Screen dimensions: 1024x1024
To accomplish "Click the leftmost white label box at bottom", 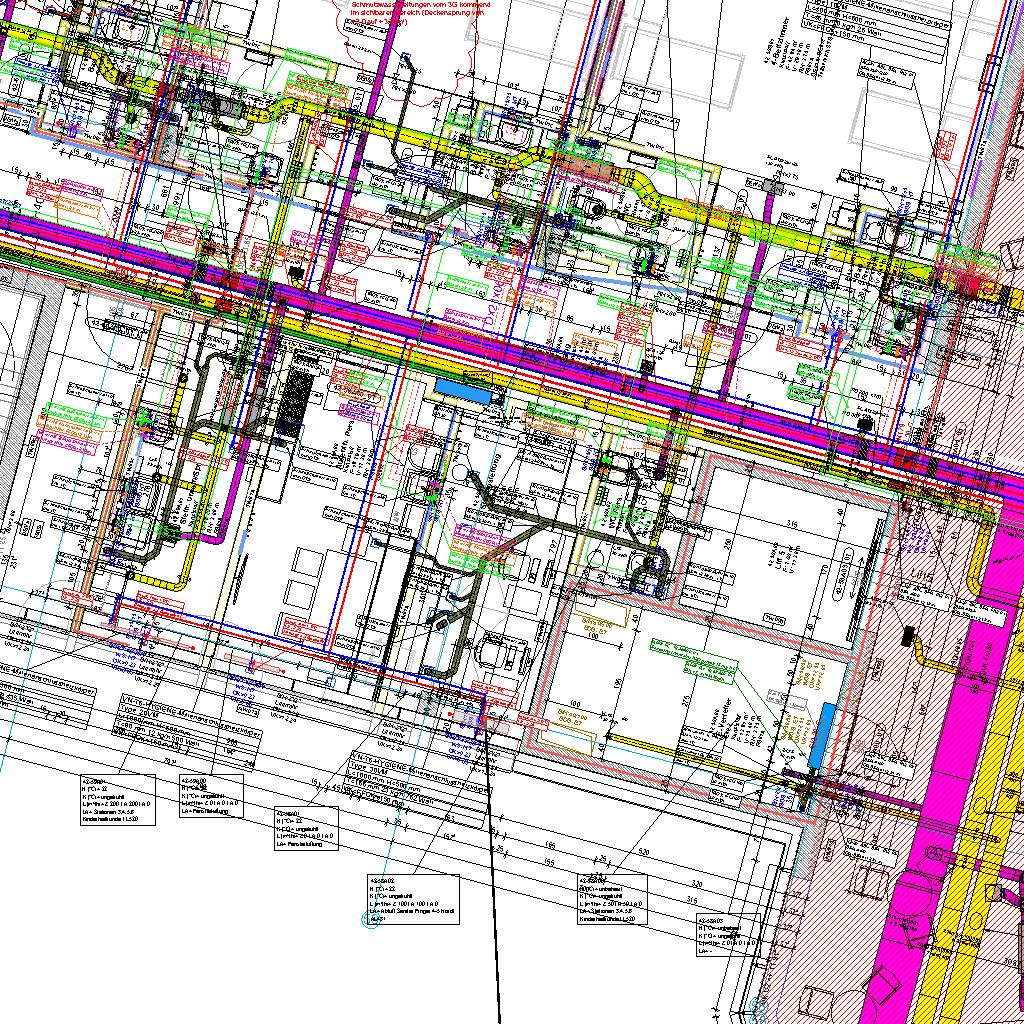I will 118,799.
